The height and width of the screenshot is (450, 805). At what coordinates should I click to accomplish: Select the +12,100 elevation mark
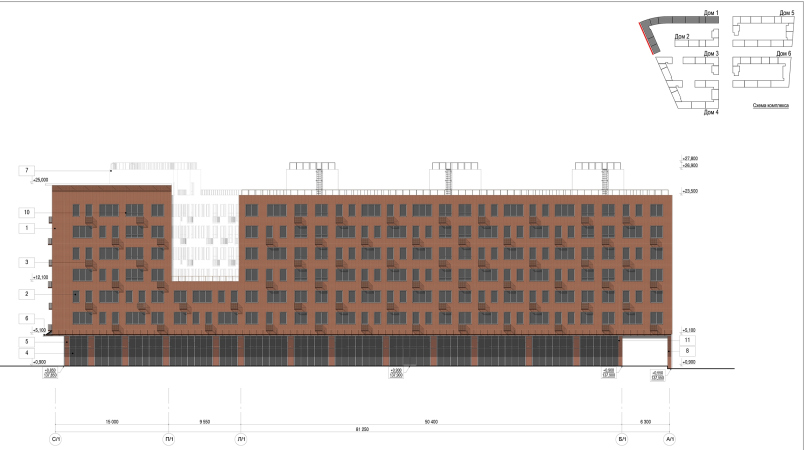click(41, 277)
